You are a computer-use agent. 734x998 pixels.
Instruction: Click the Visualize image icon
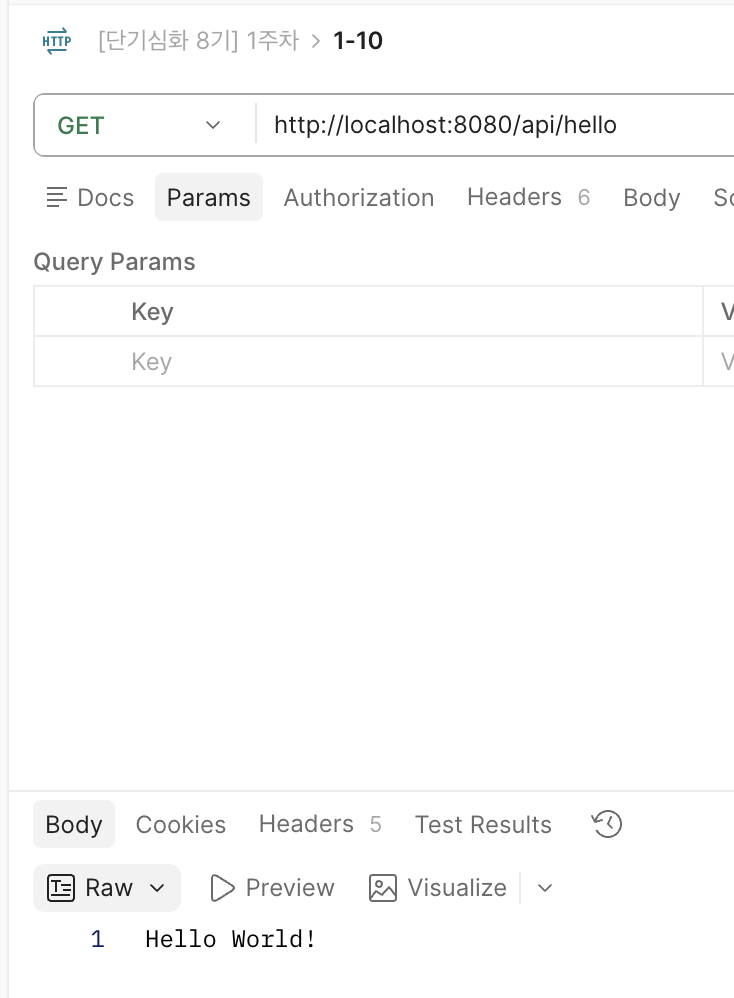(383, 888)
